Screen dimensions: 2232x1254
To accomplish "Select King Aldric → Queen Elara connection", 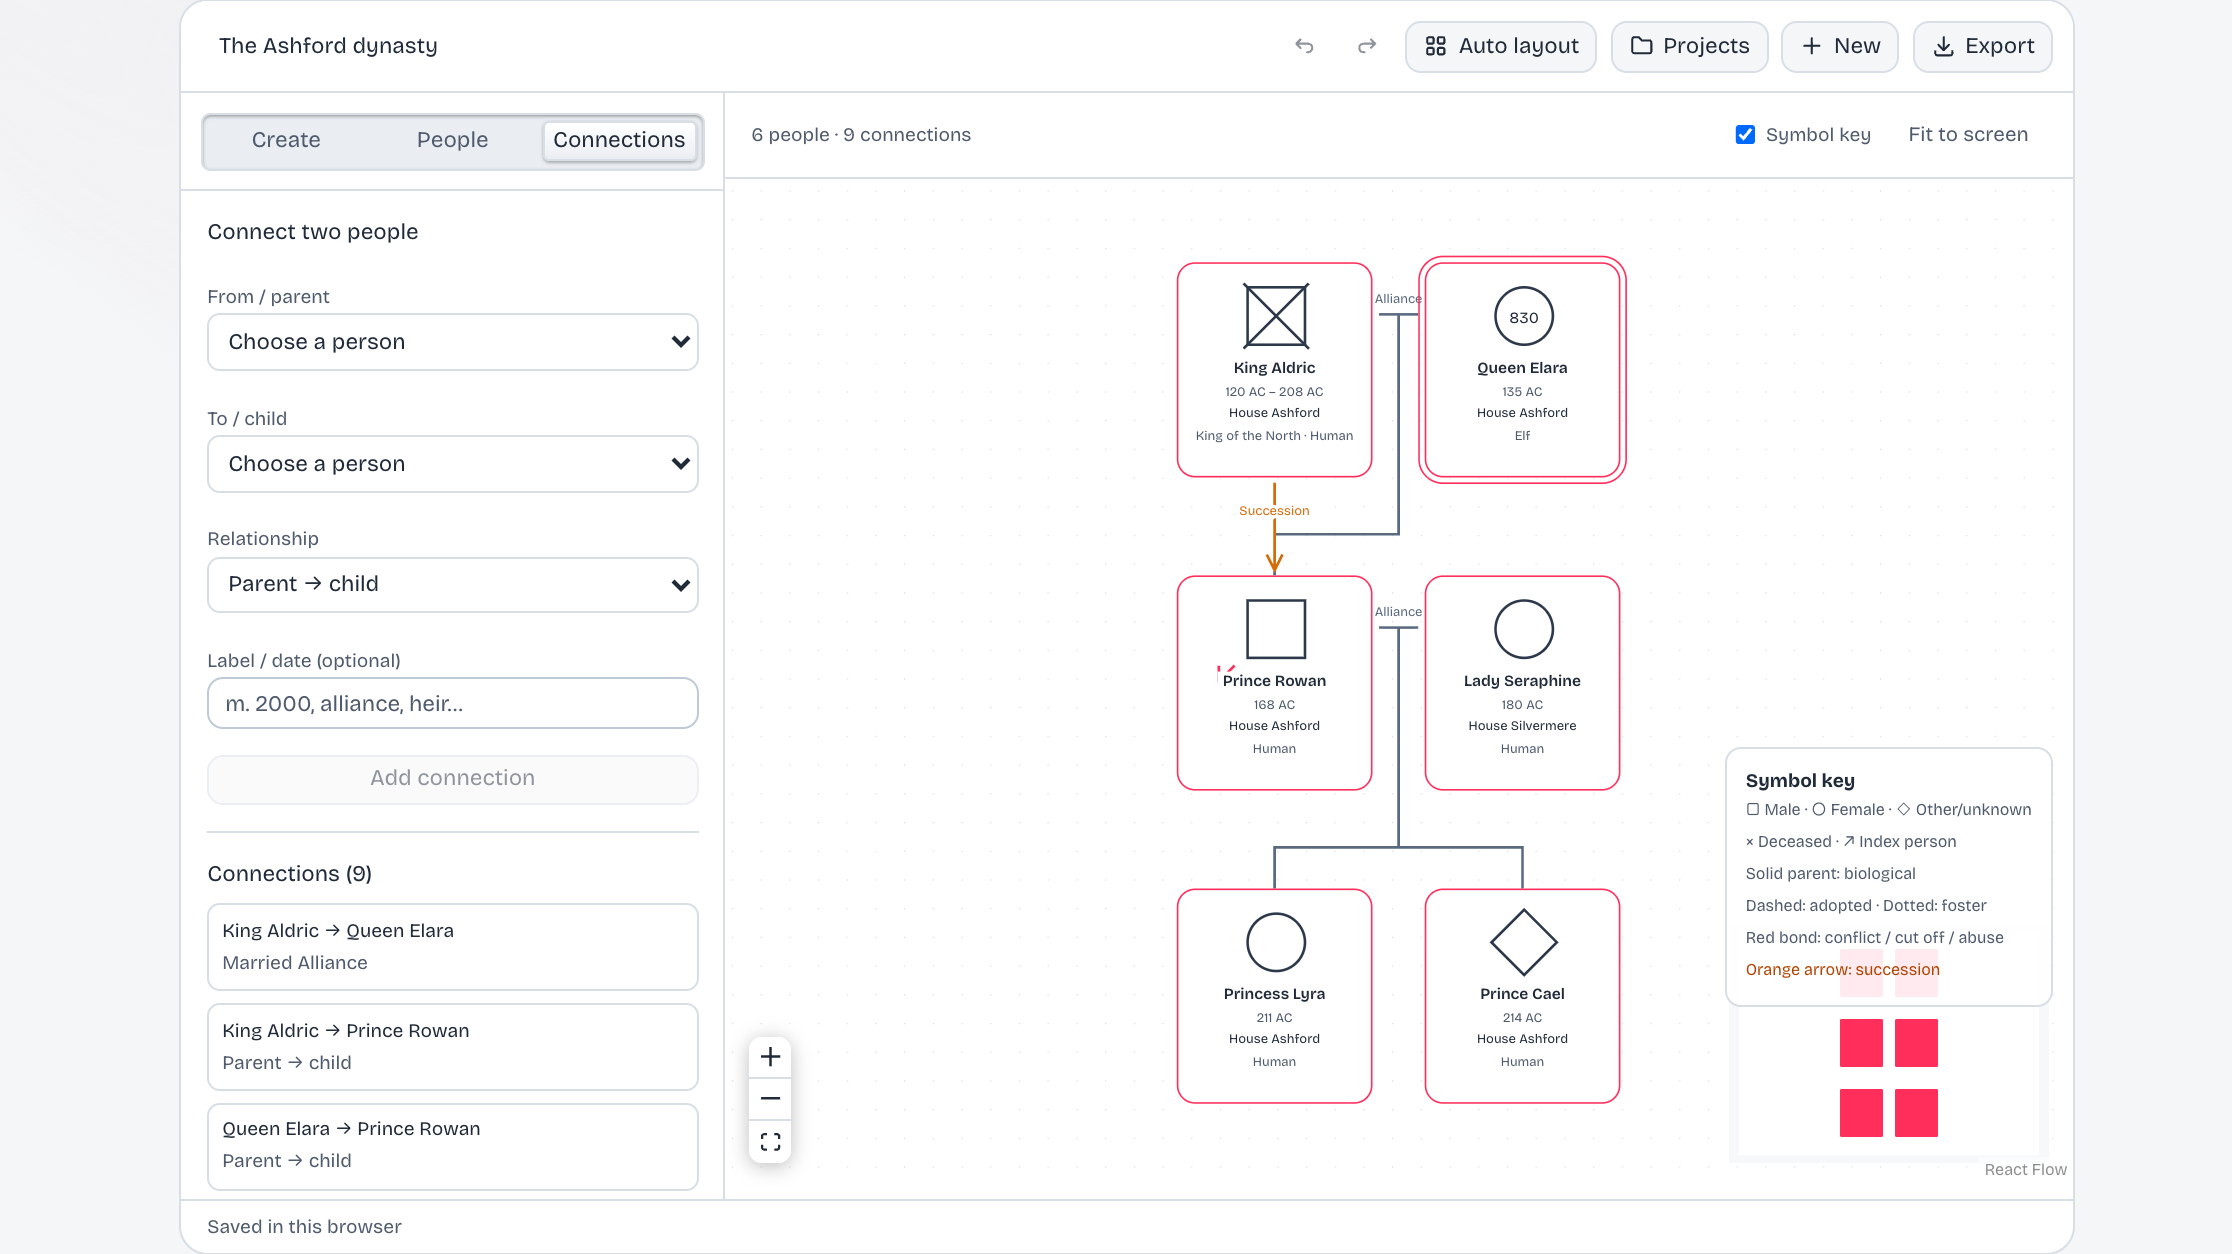I will 452,946.
